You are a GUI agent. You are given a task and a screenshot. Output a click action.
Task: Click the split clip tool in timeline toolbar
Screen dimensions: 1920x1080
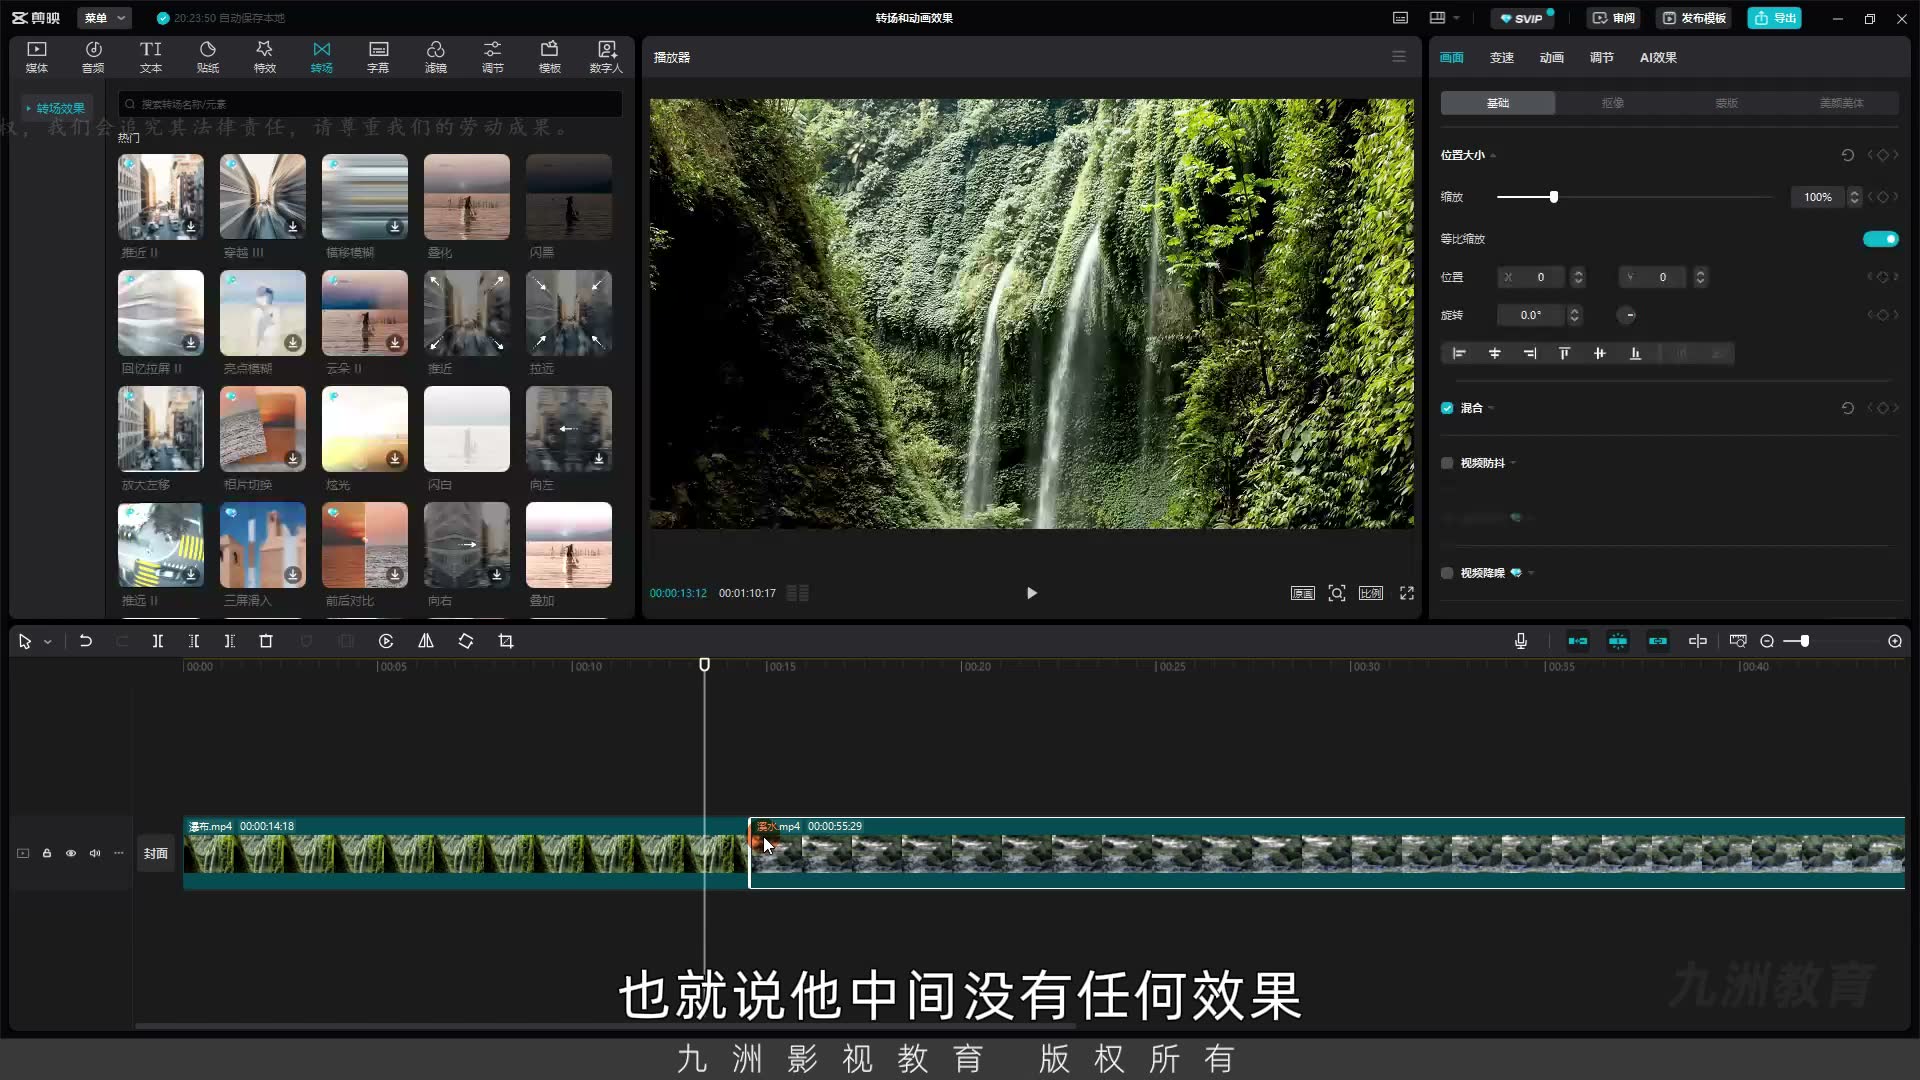[157, 641]
